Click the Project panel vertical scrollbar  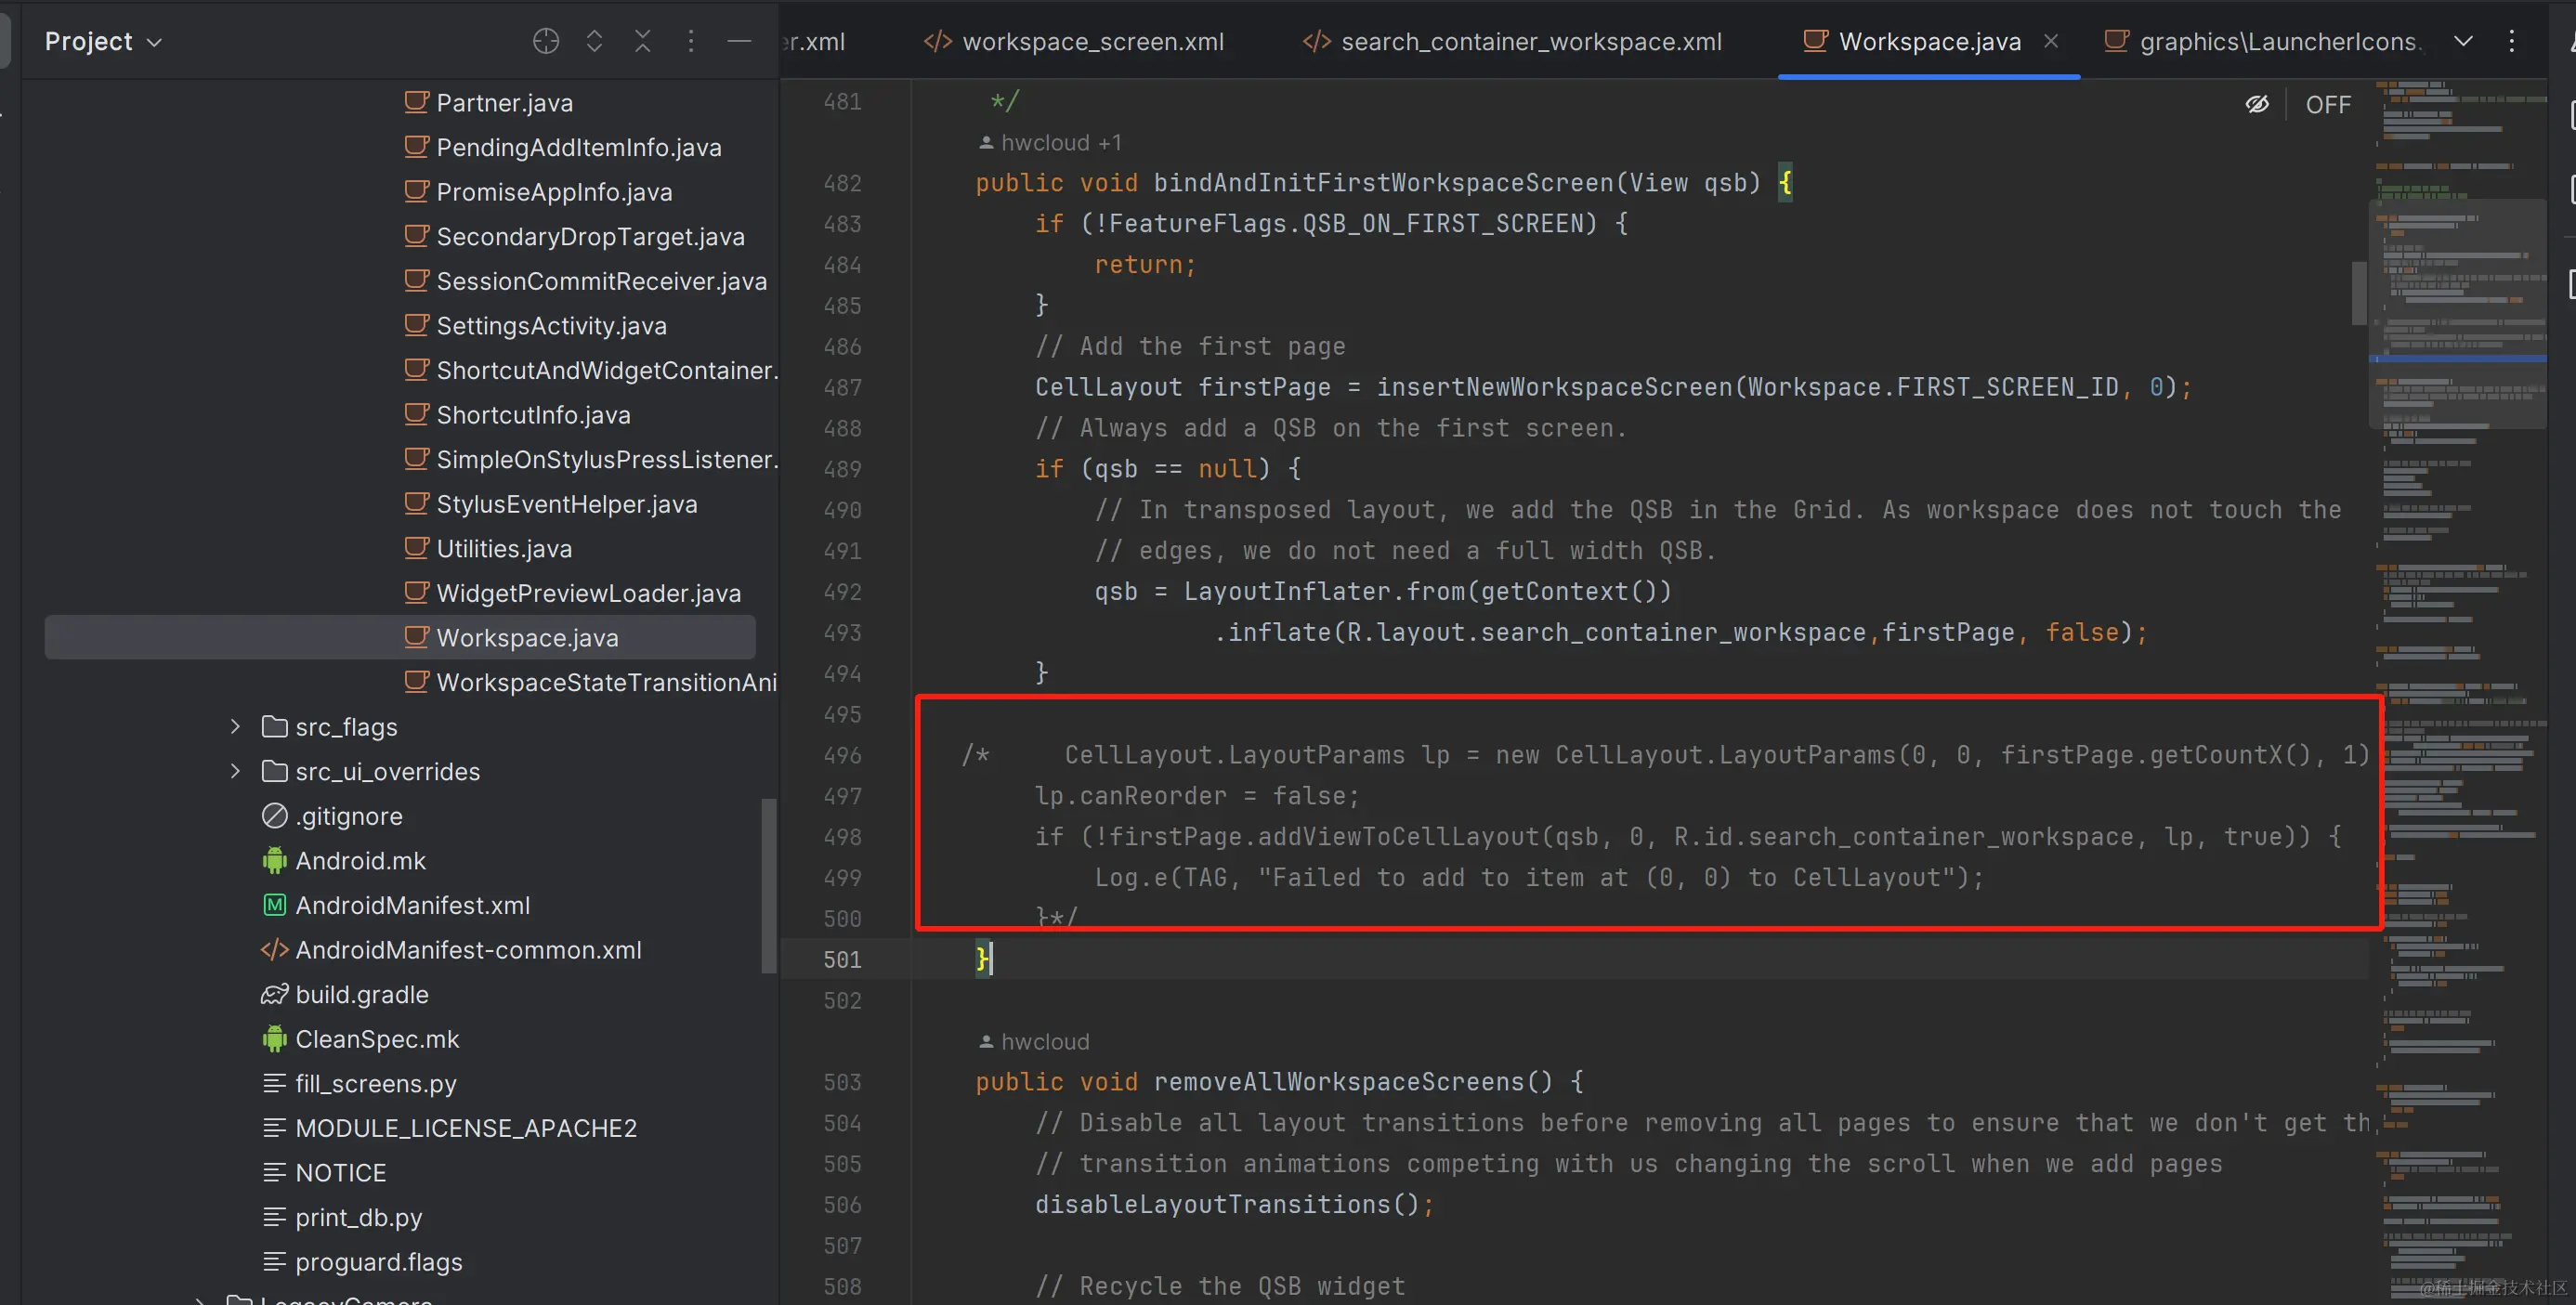(768, 885)
